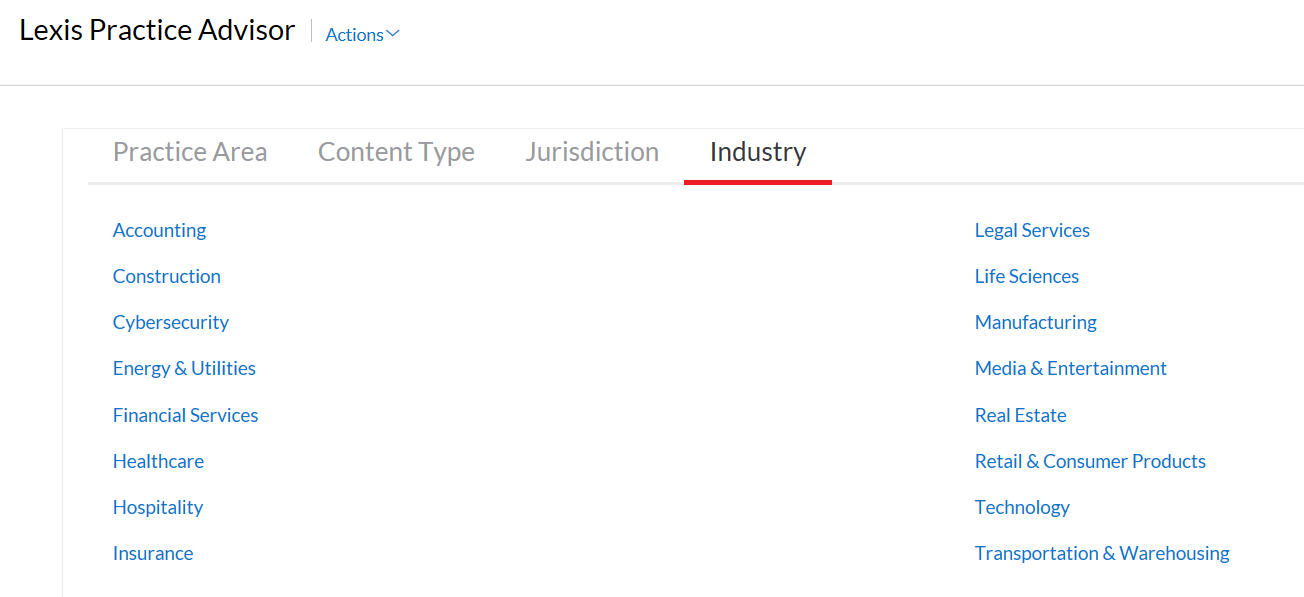Image resolution: width=1304 pixels, height=597 pixels.
Task: Go to Legal Services page
Action: pyautogui.click(x=1032, y=230)
